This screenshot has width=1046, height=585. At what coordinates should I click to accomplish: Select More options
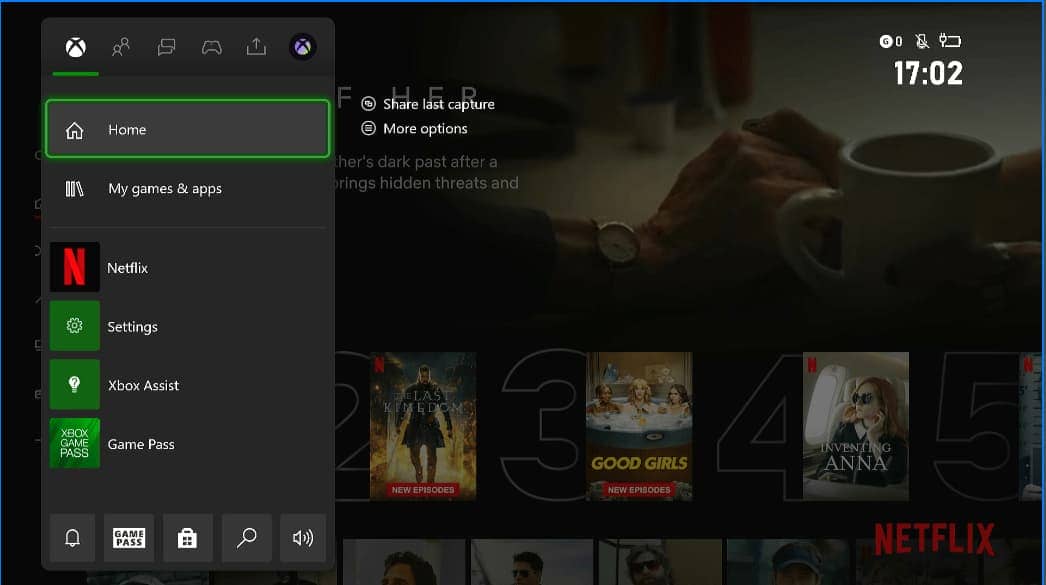pos(414,129)
